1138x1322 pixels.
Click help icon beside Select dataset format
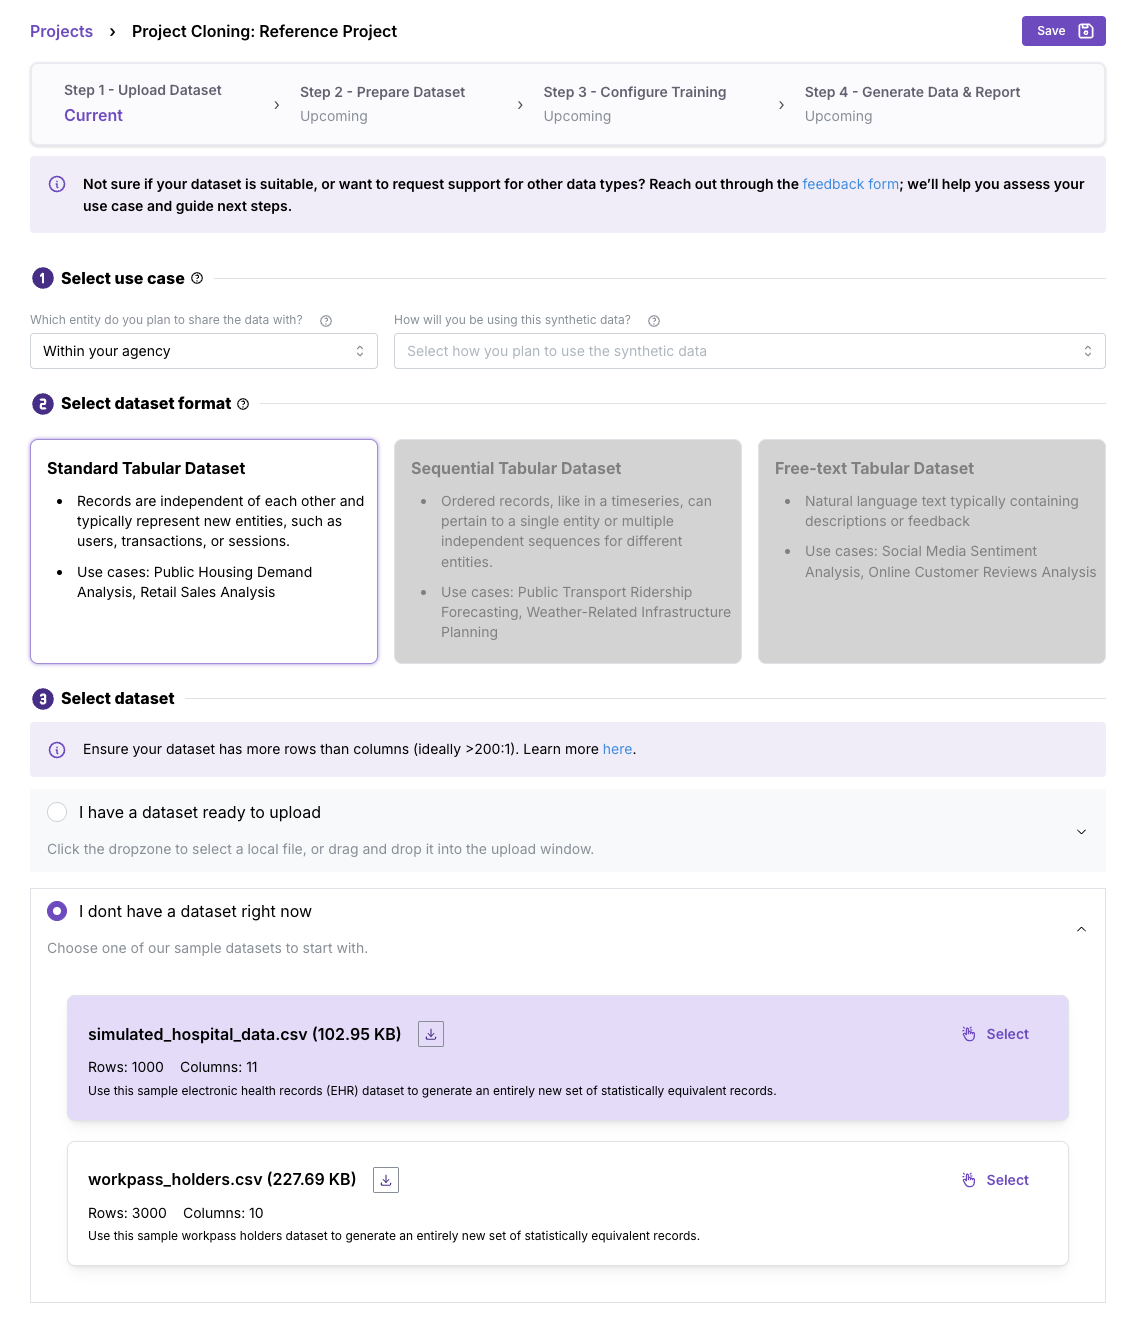(243, 404)
